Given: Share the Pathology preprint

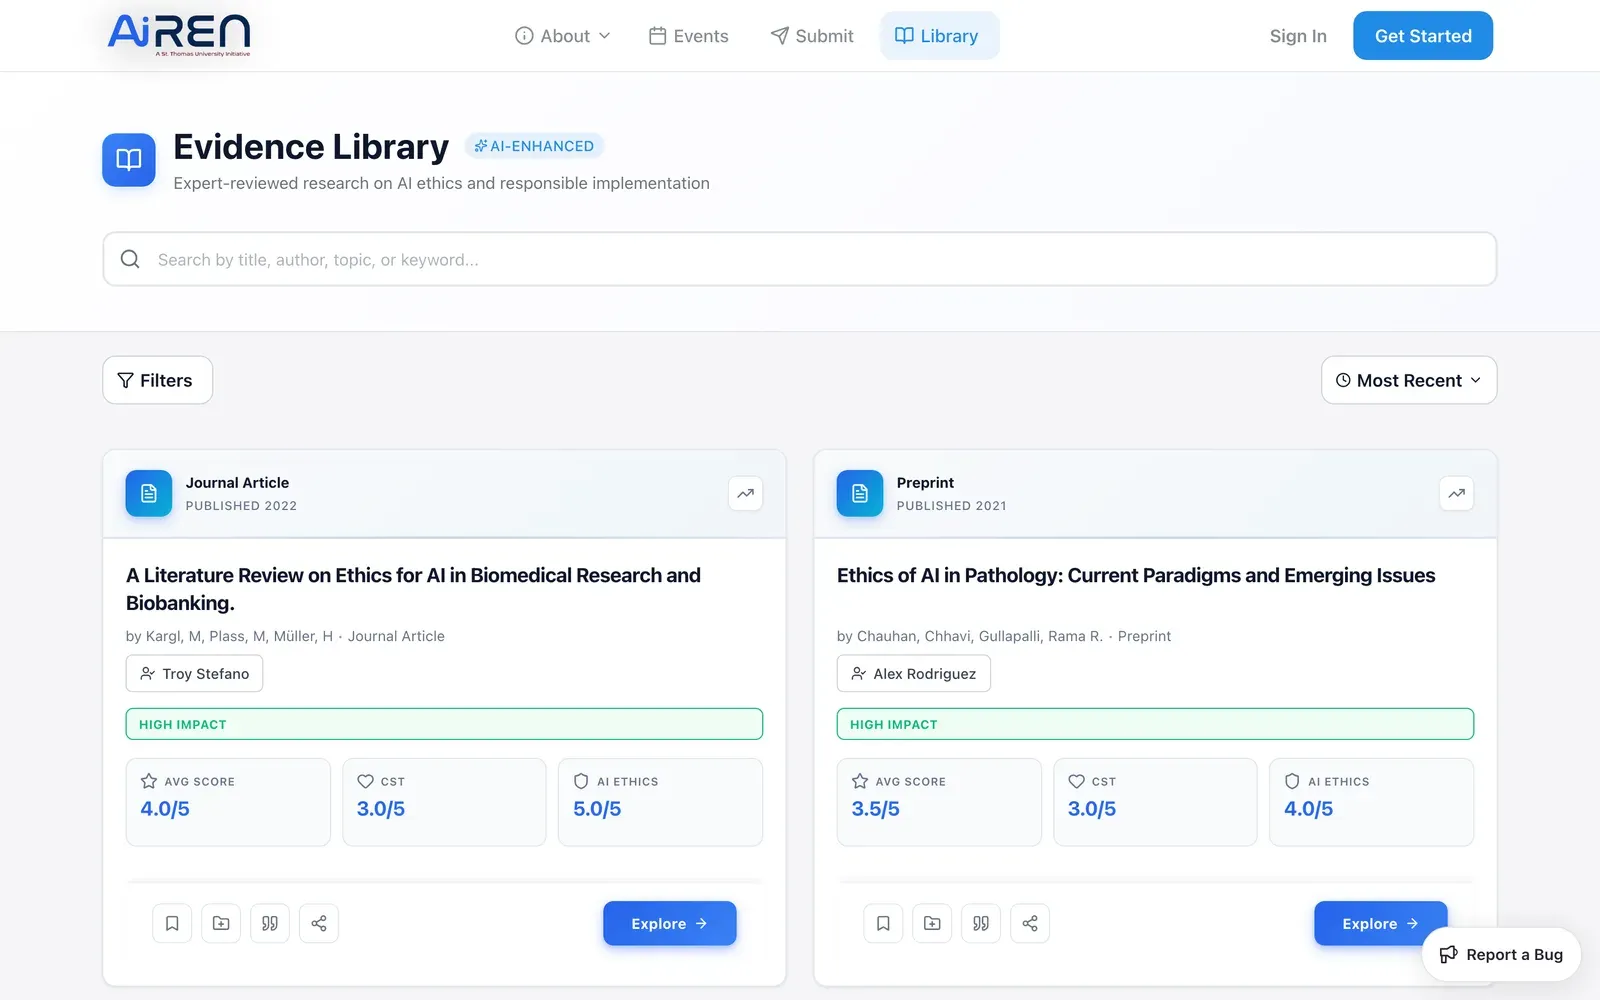Looking at the screenshot, I should (x=1030, y=923).
